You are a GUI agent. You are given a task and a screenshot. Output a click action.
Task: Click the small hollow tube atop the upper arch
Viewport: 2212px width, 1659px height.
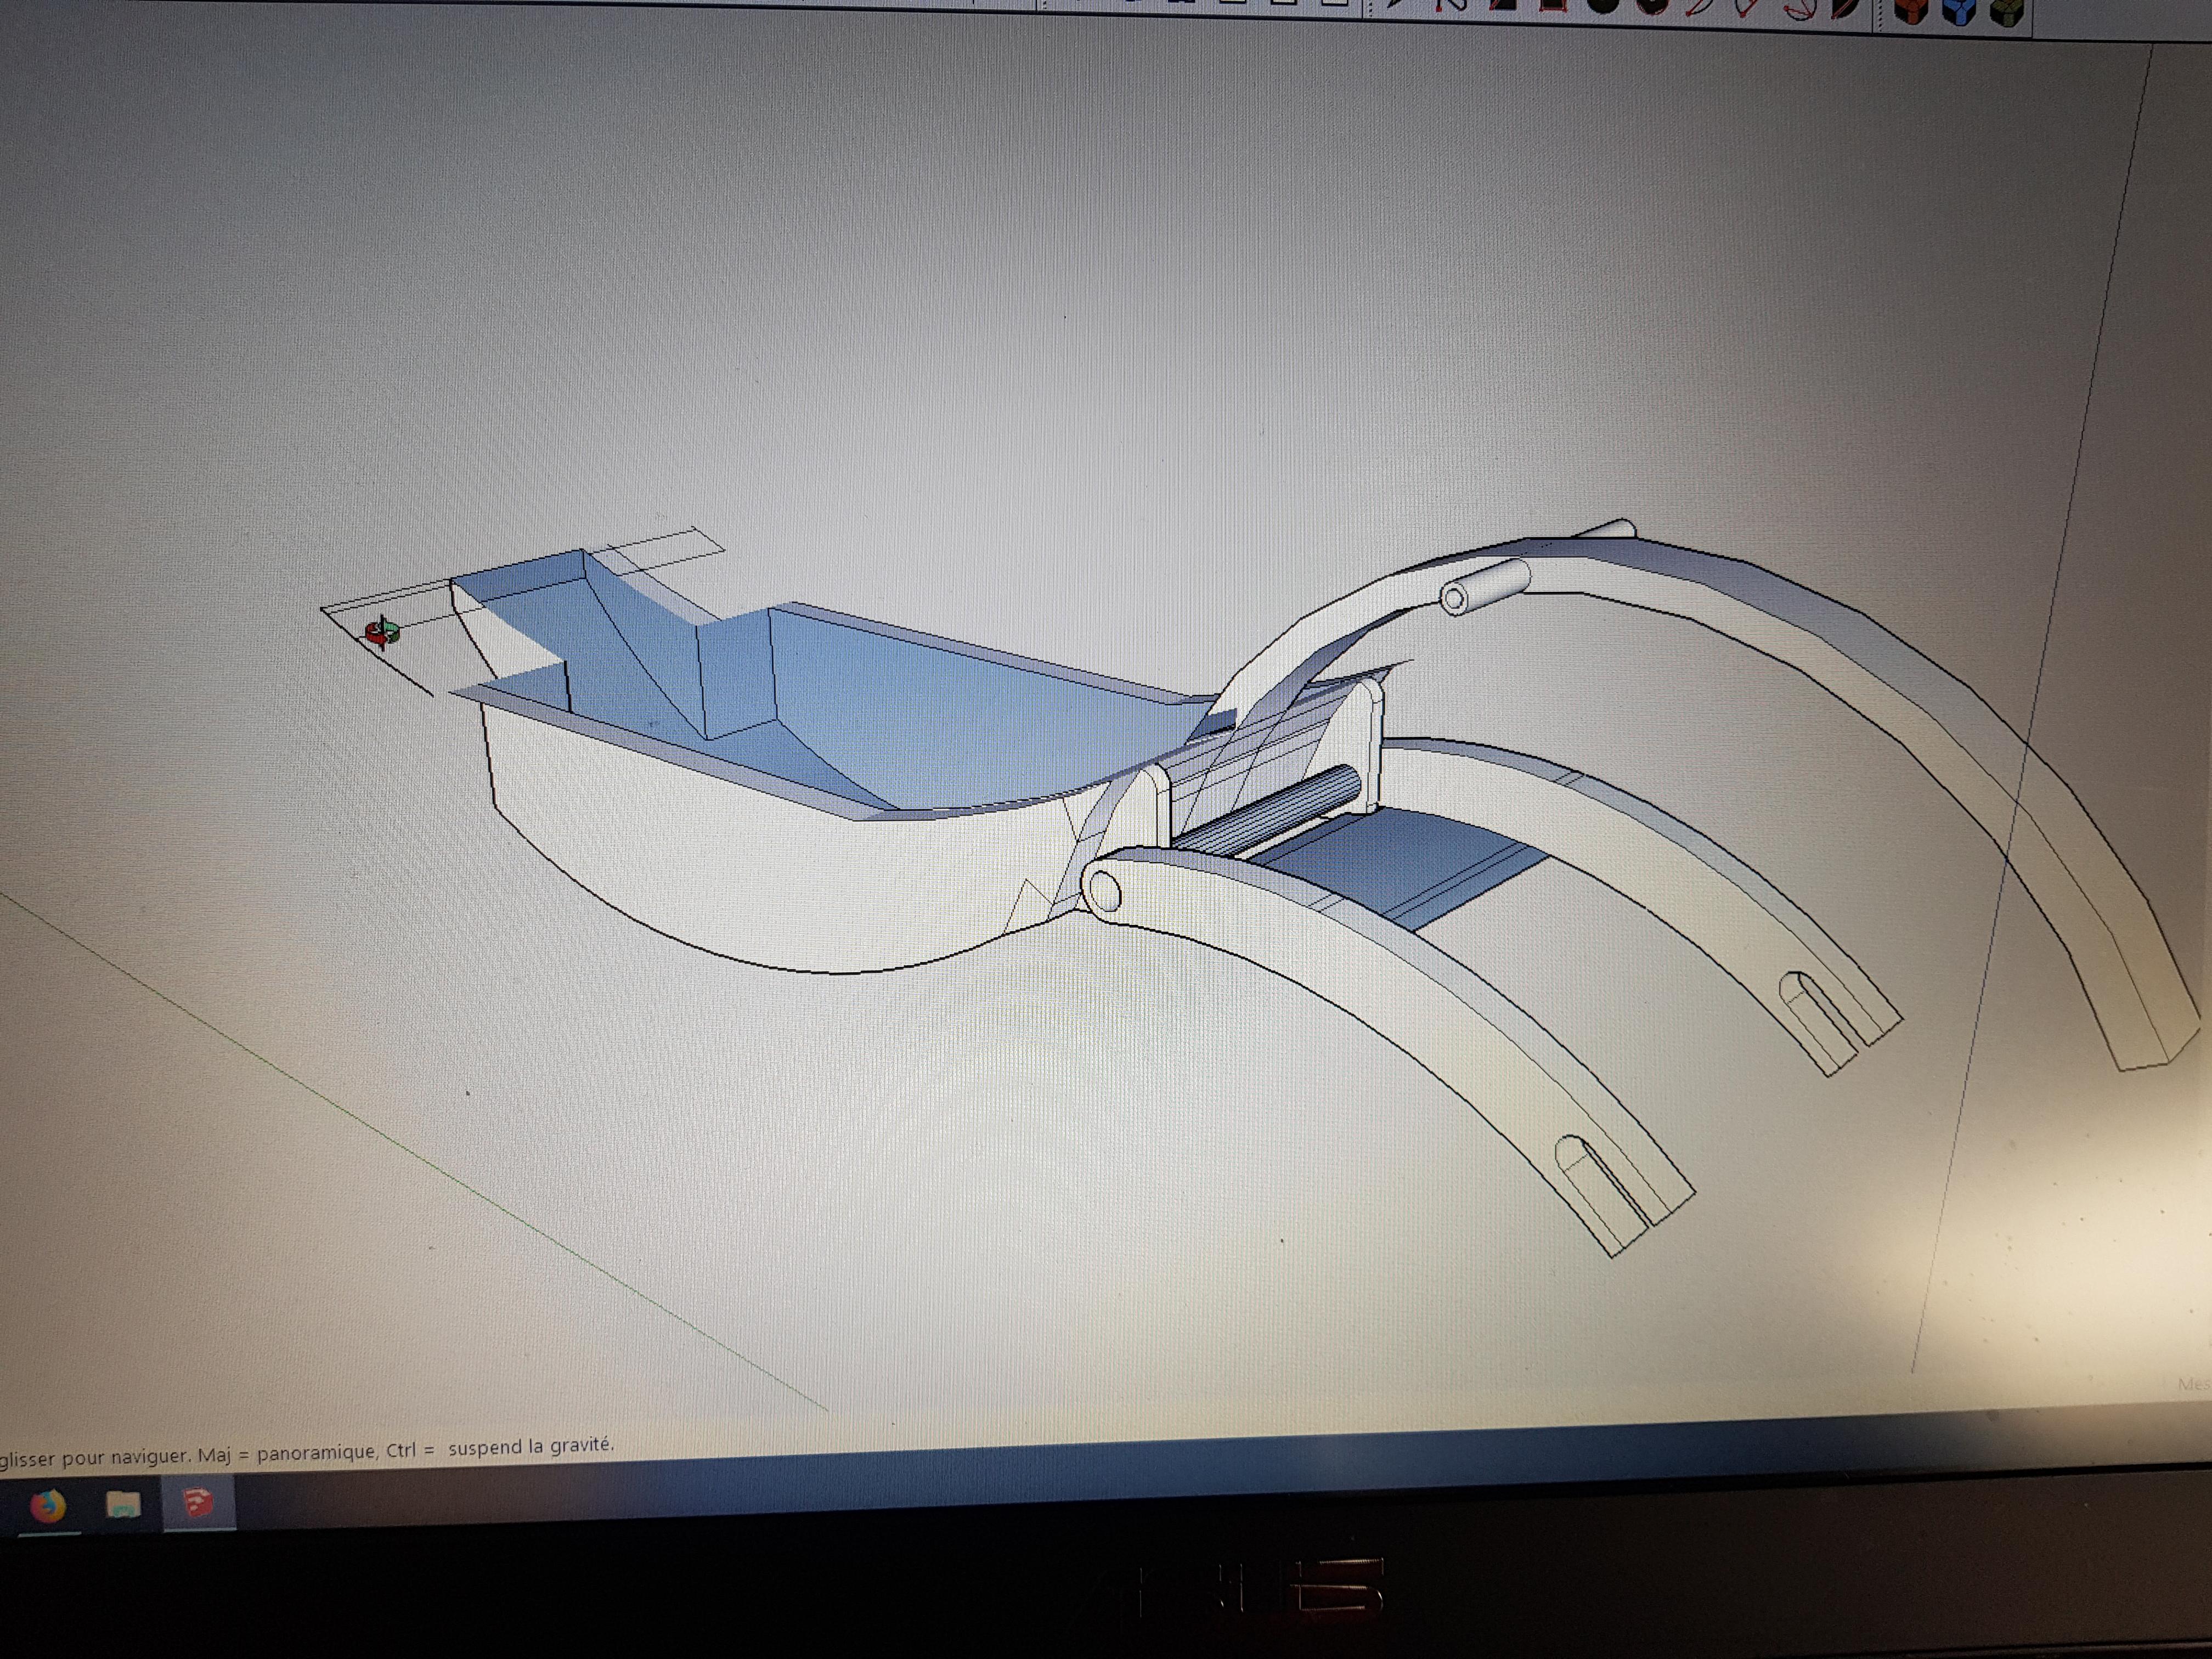pyautogui.click(x=1485, y=588)
